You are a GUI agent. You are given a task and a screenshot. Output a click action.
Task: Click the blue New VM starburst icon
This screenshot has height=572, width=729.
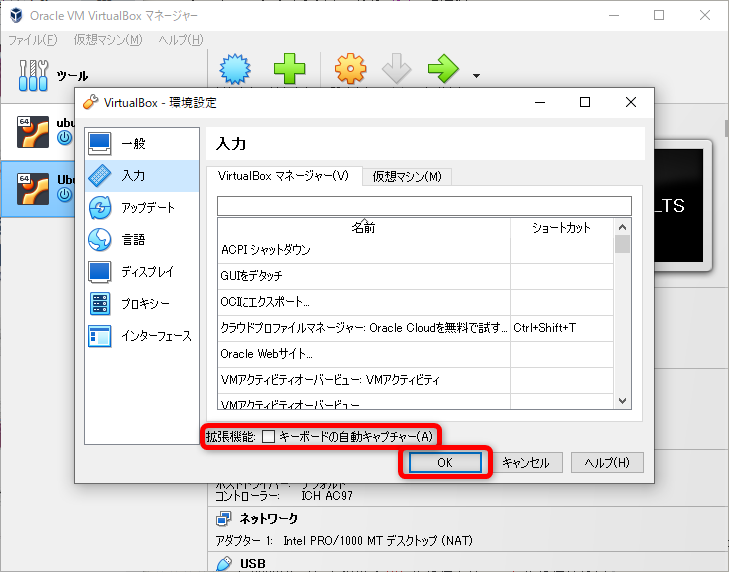click(x=235, y=69)
